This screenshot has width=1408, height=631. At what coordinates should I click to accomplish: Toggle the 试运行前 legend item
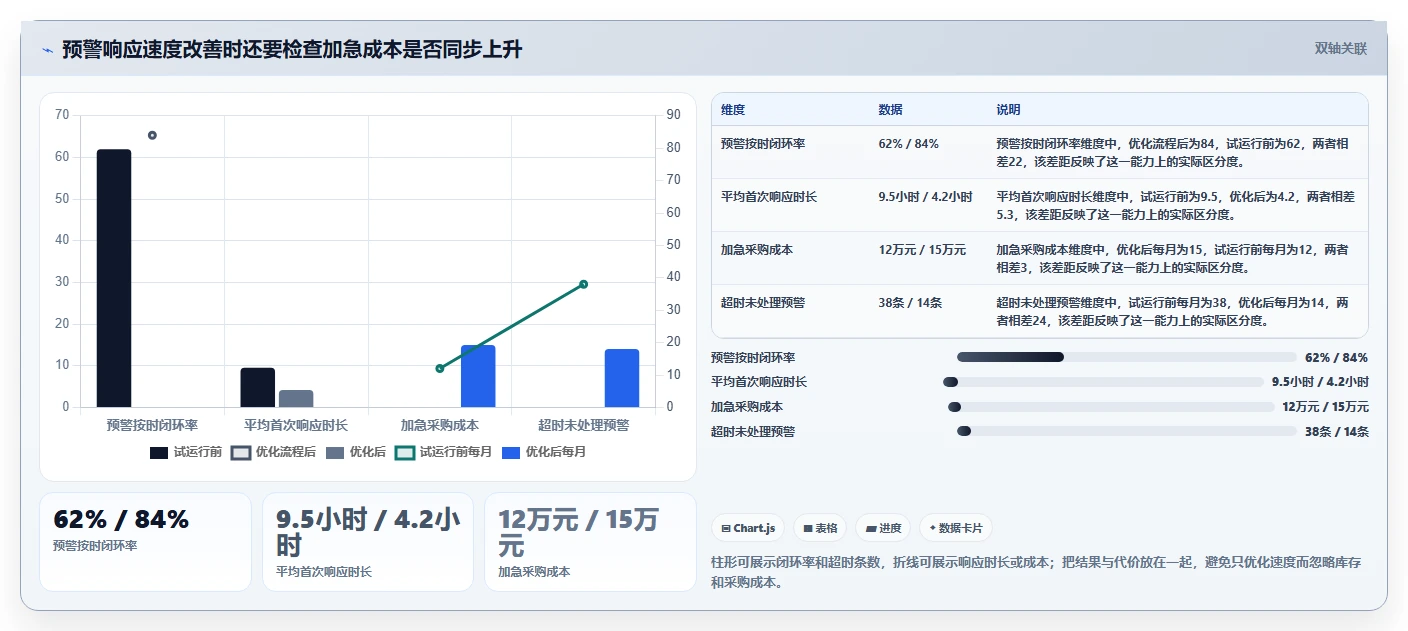186,452
